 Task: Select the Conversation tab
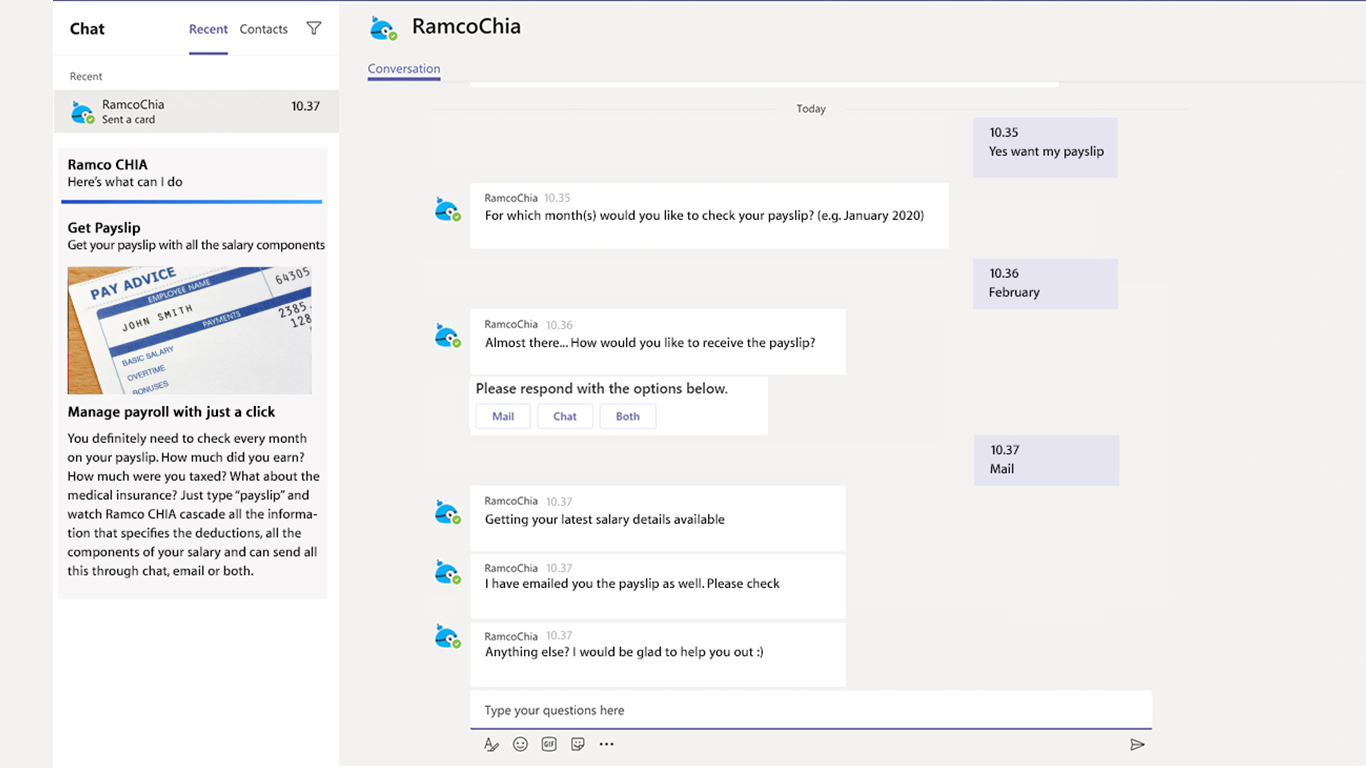pyautogui.click(x=404, y=69)
